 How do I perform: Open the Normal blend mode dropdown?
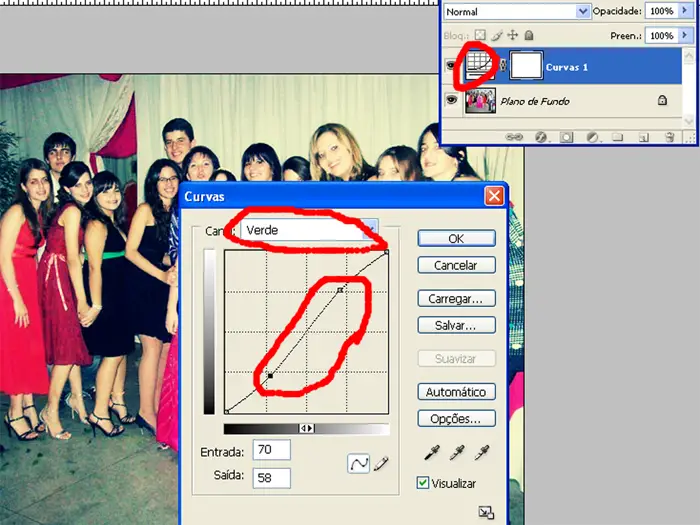tap(517, 11)
